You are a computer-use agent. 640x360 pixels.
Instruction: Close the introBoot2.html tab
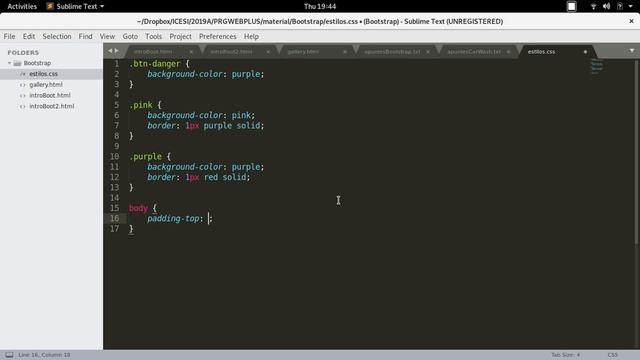[268, 52]
